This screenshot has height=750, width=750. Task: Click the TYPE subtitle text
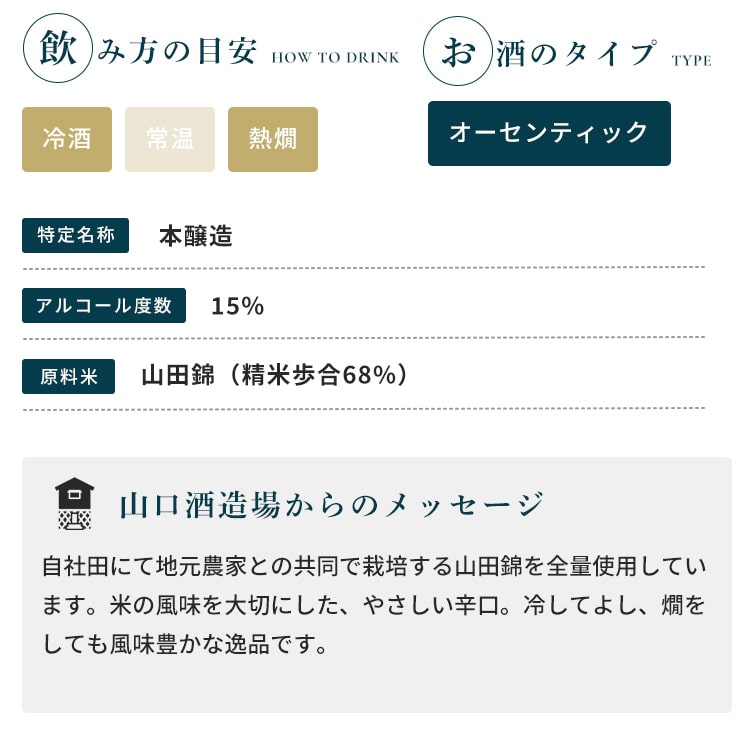point(691,61)
